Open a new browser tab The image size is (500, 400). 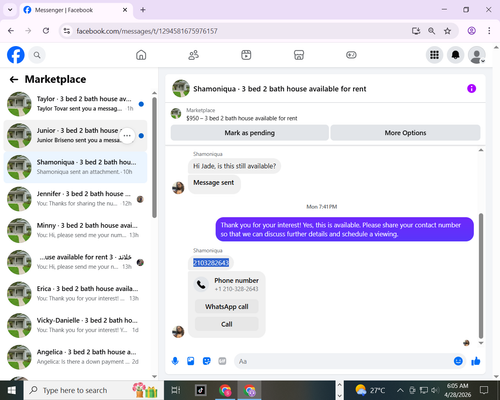click(x=143, y=10)
